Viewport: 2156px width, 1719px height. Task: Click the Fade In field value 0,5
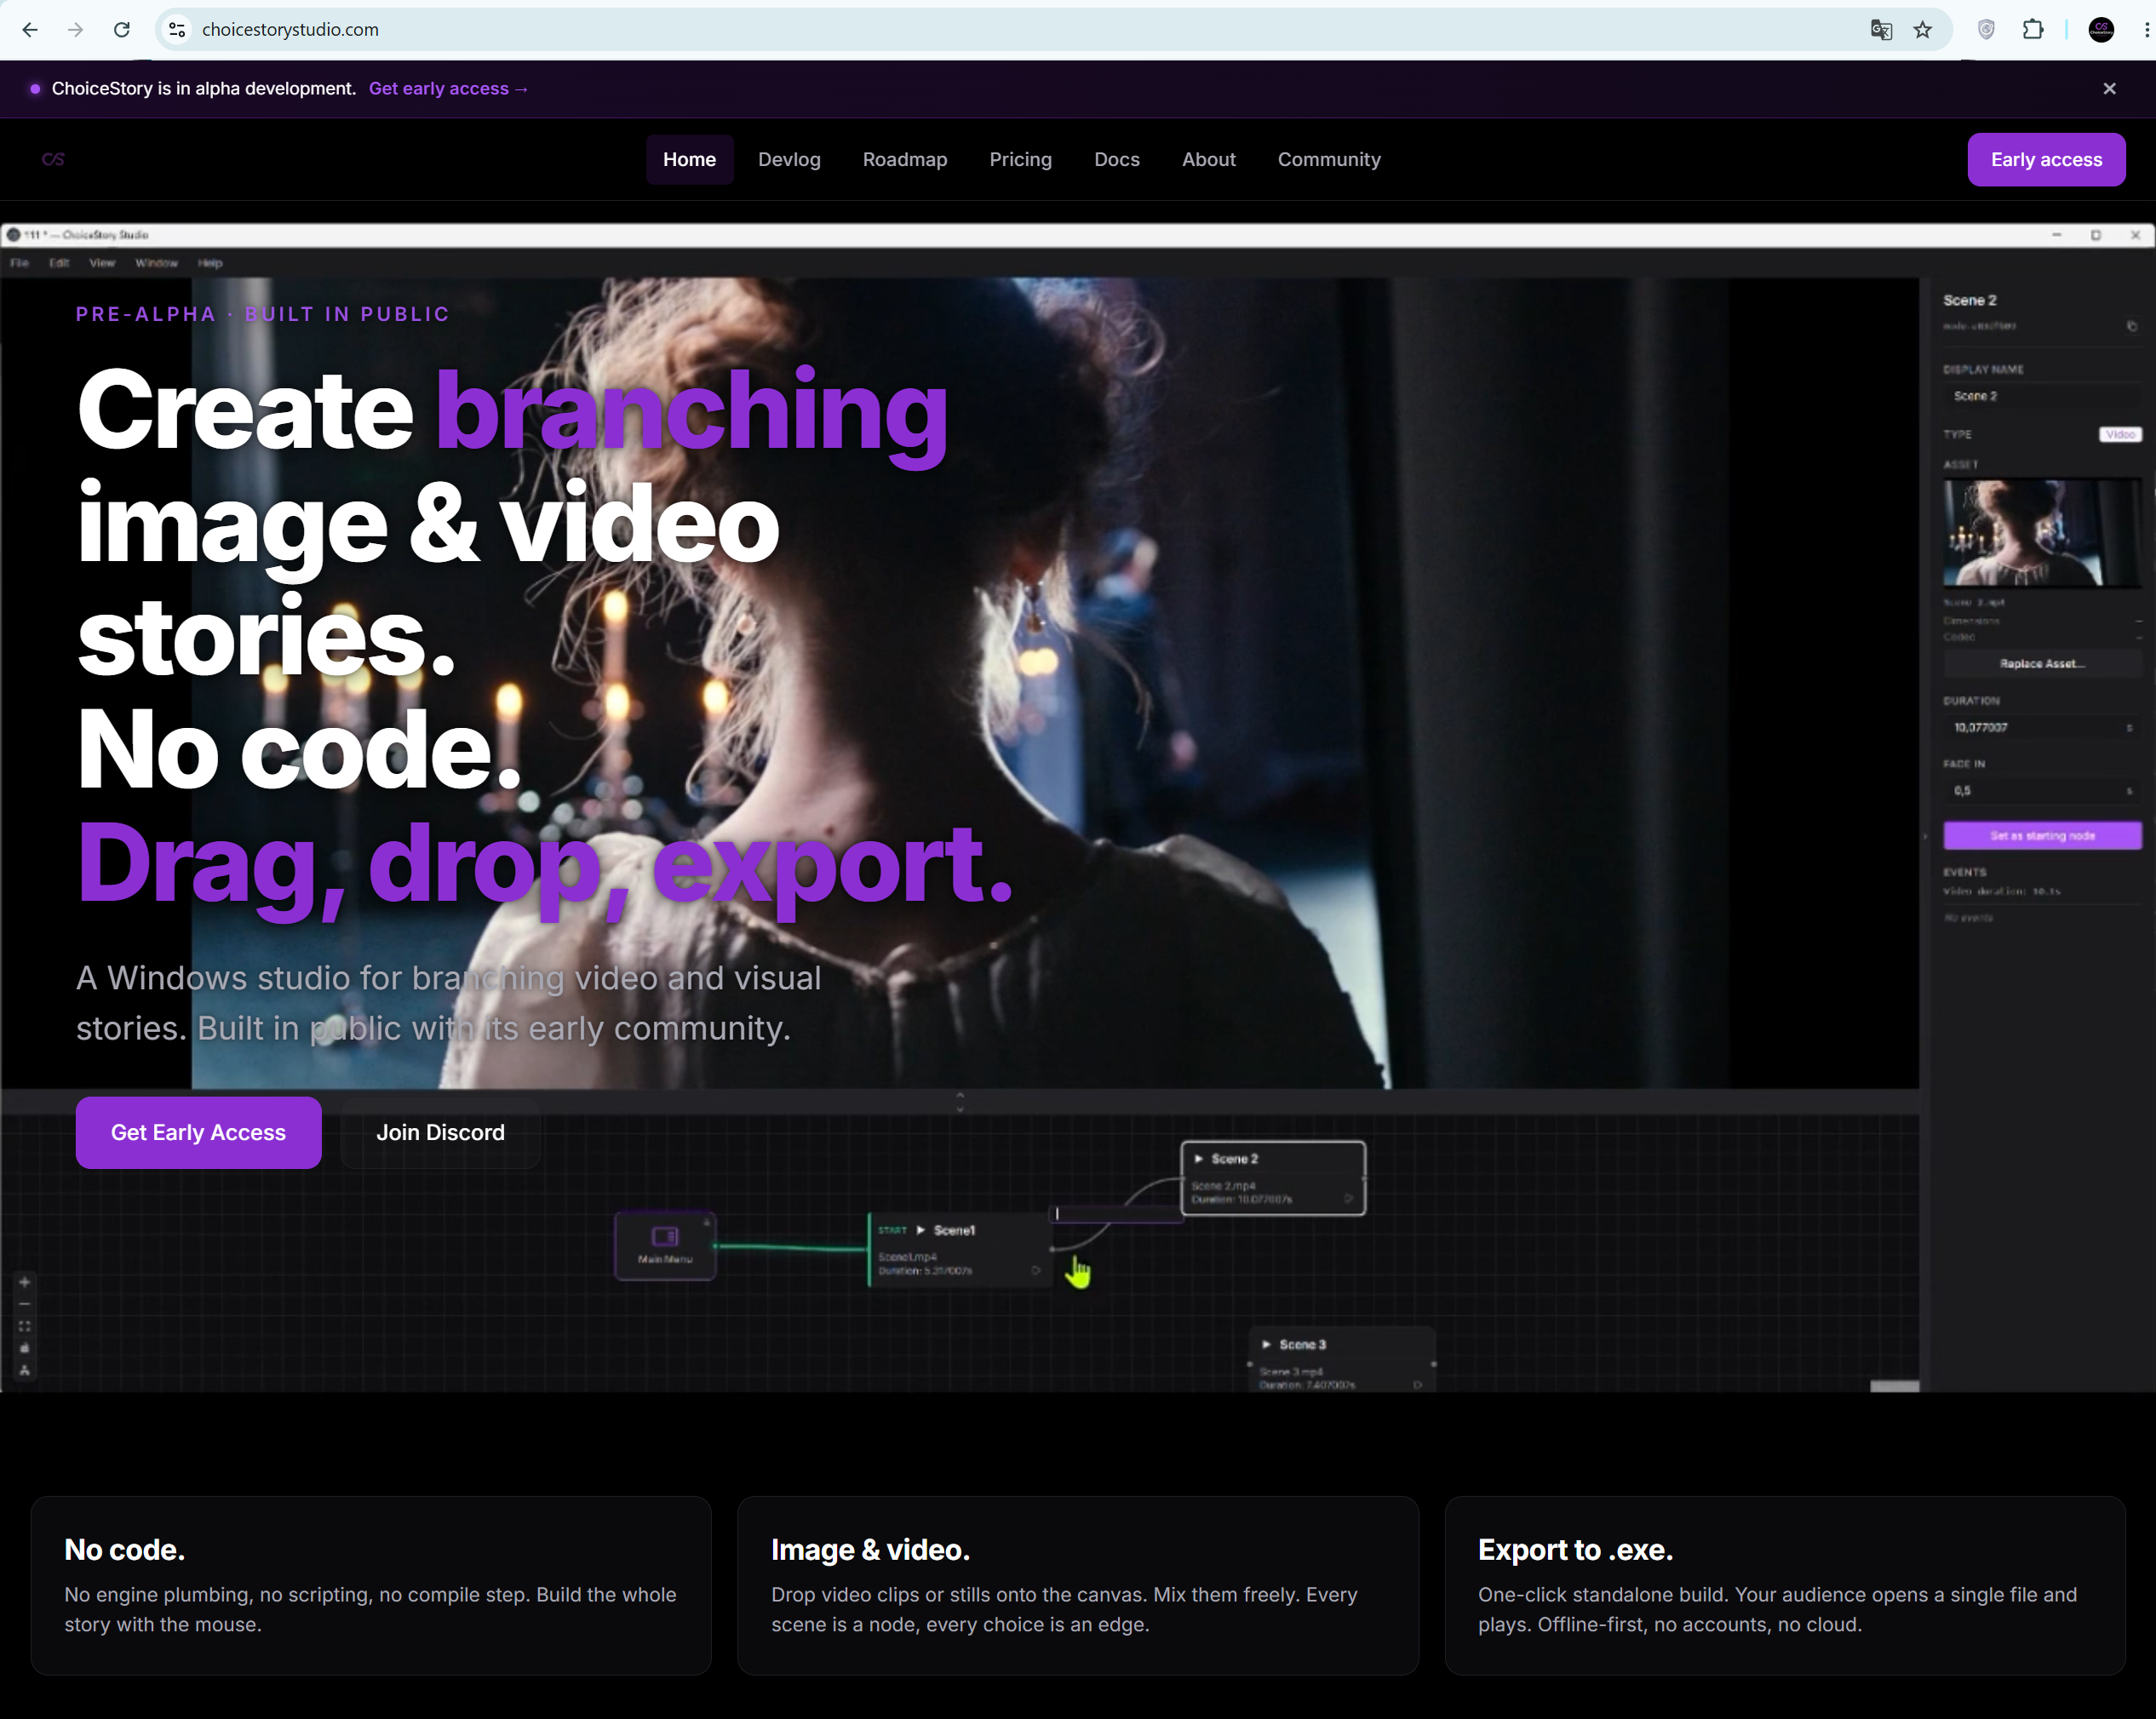(x=2041, y=790)
